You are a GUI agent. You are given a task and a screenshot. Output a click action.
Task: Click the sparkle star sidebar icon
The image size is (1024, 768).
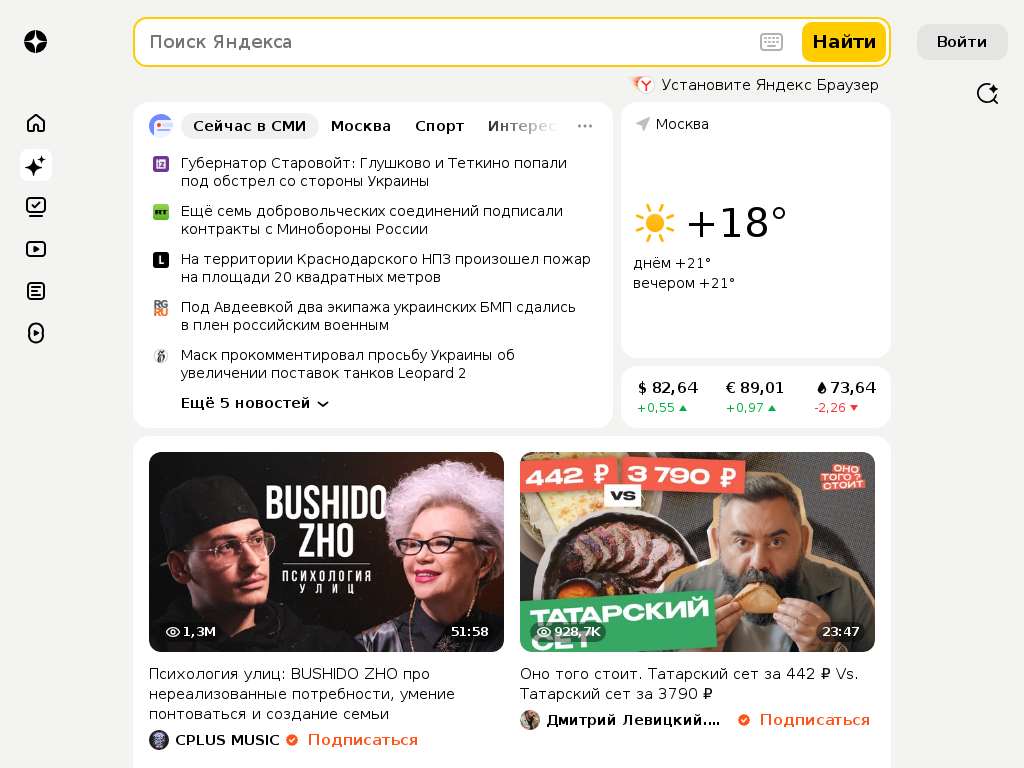point(36,165)
